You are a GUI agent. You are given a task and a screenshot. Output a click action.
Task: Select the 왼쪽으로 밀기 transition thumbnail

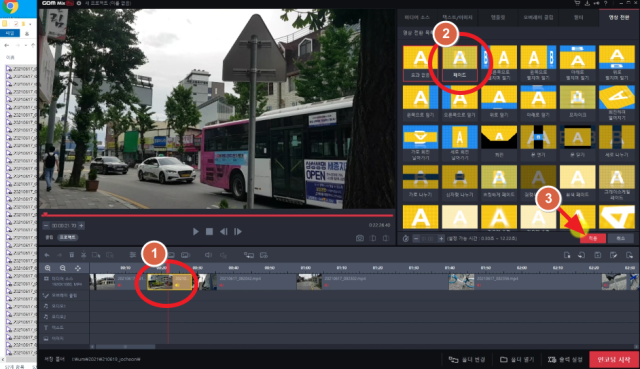click(x=420, y=102)
